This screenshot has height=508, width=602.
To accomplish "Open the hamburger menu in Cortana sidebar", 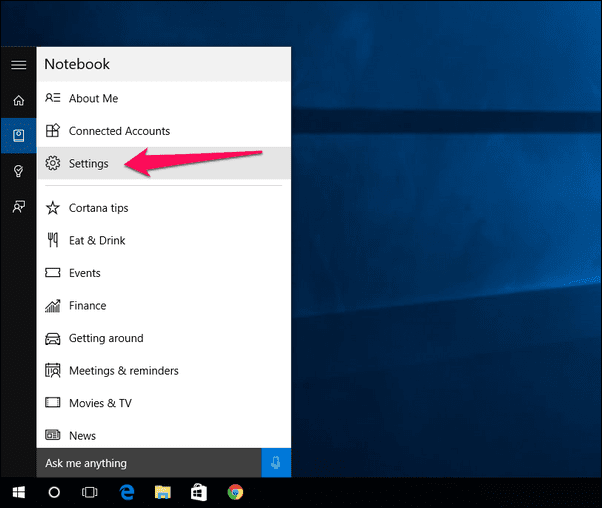I will point(18,65).
